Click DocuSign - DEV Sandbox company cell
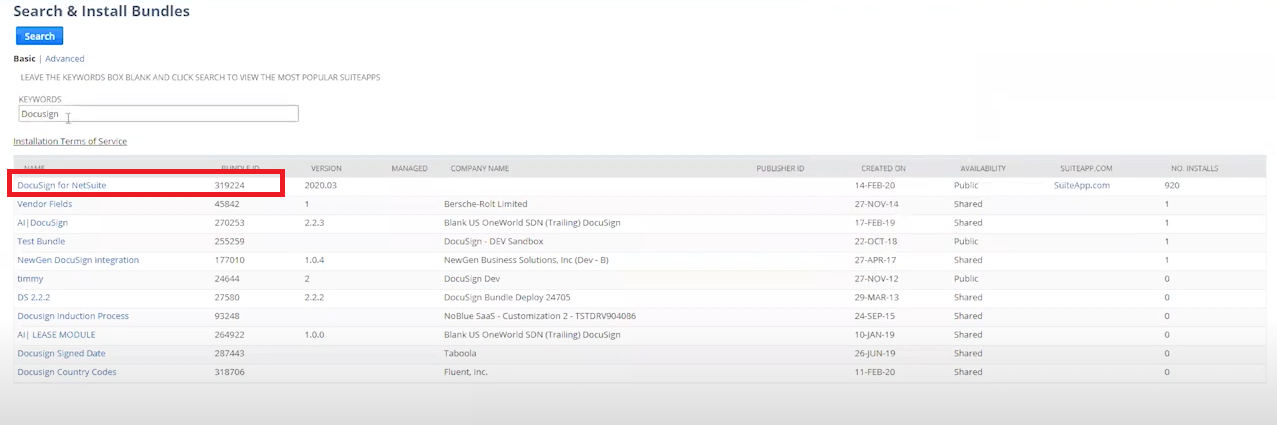This screenshot has width=1277, height=425. coord(493,241)
